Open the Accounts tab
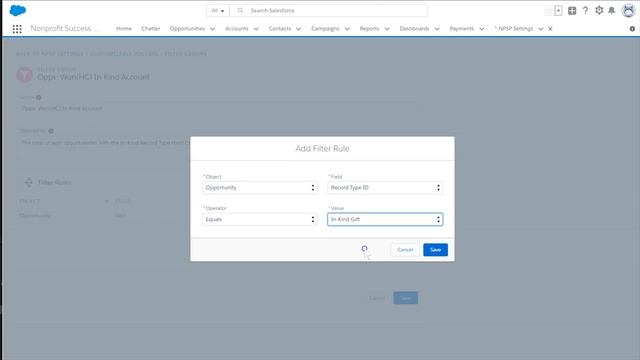The height and width of the screenshot is (360, 640). coord(237,29)
